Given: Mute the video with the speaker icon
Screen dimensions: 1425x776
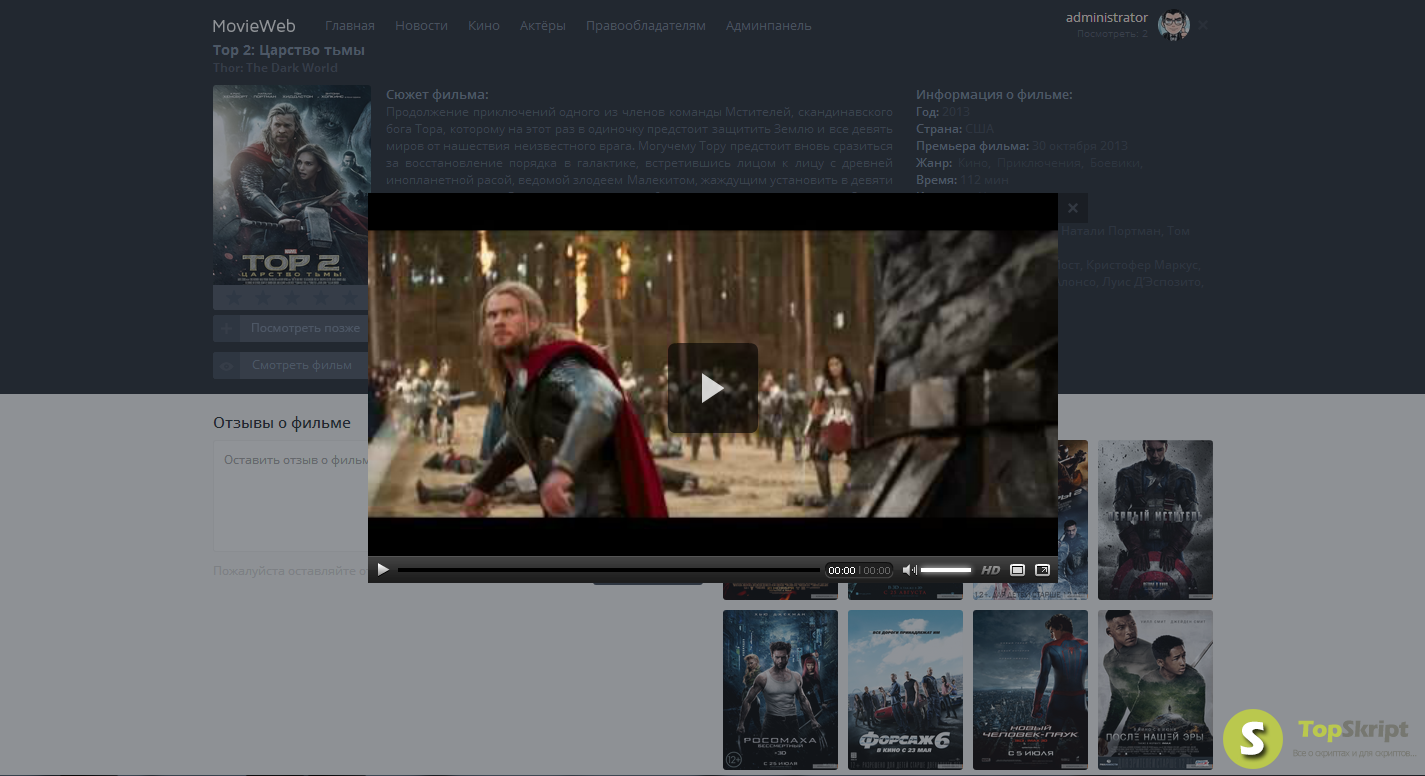Looking at the screenshot, I should [909, 570].
